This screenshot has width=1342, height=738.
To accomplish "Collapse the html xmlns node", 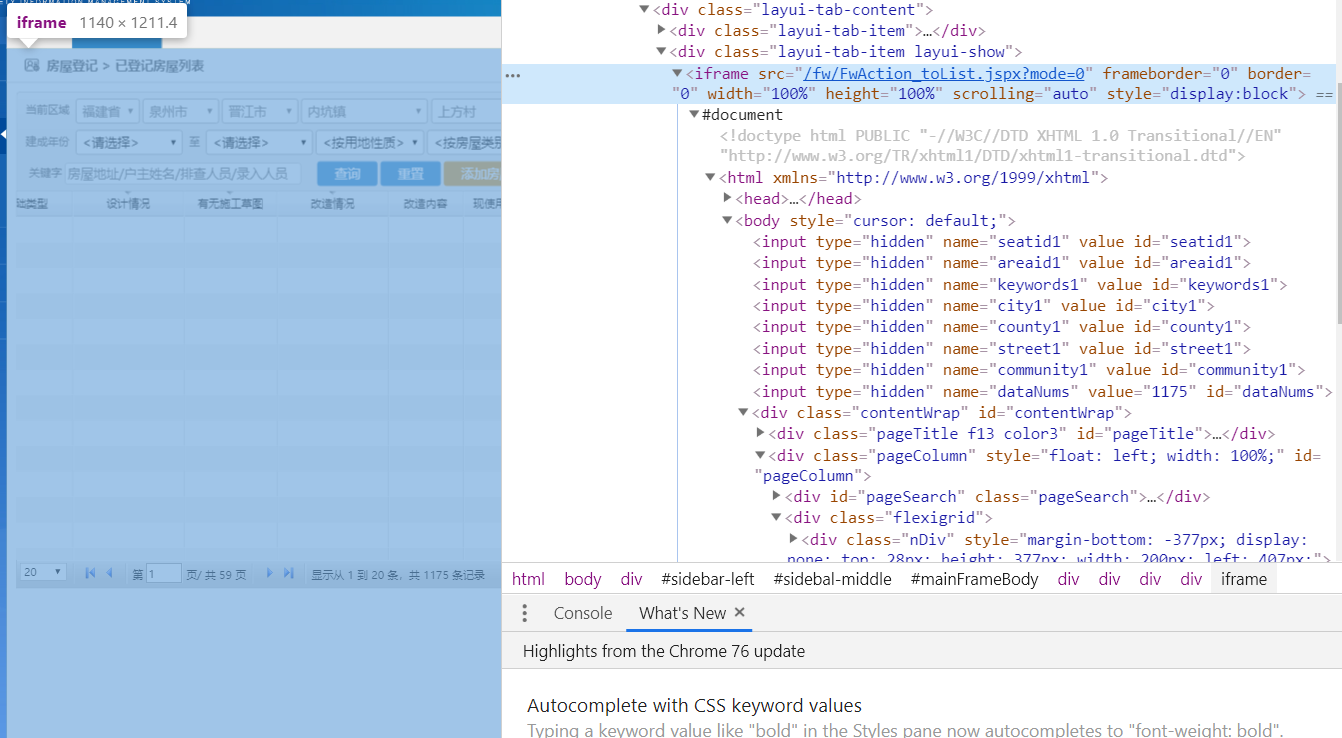I will point(711,178).
